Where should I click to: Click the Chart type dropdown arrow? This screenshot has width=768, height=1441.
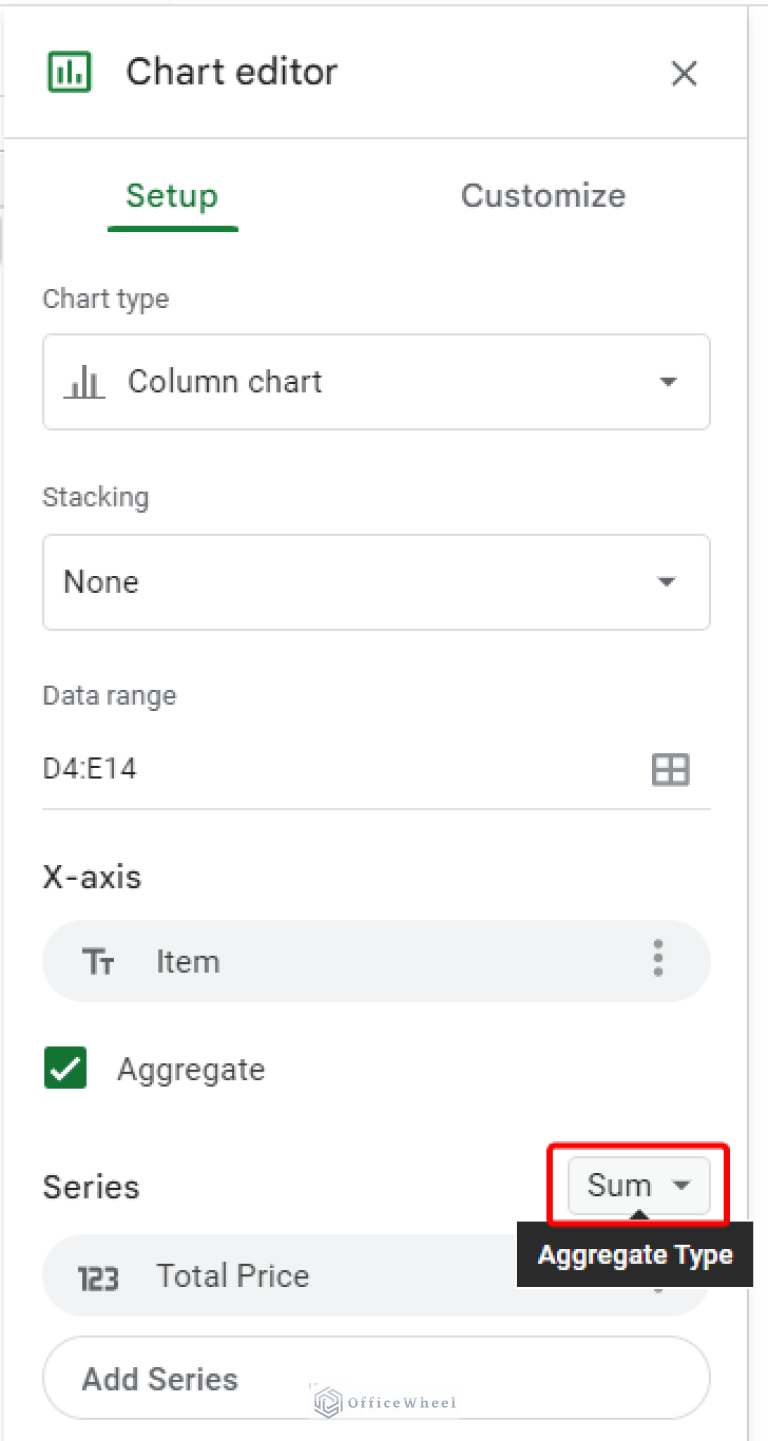coord(667,382)
